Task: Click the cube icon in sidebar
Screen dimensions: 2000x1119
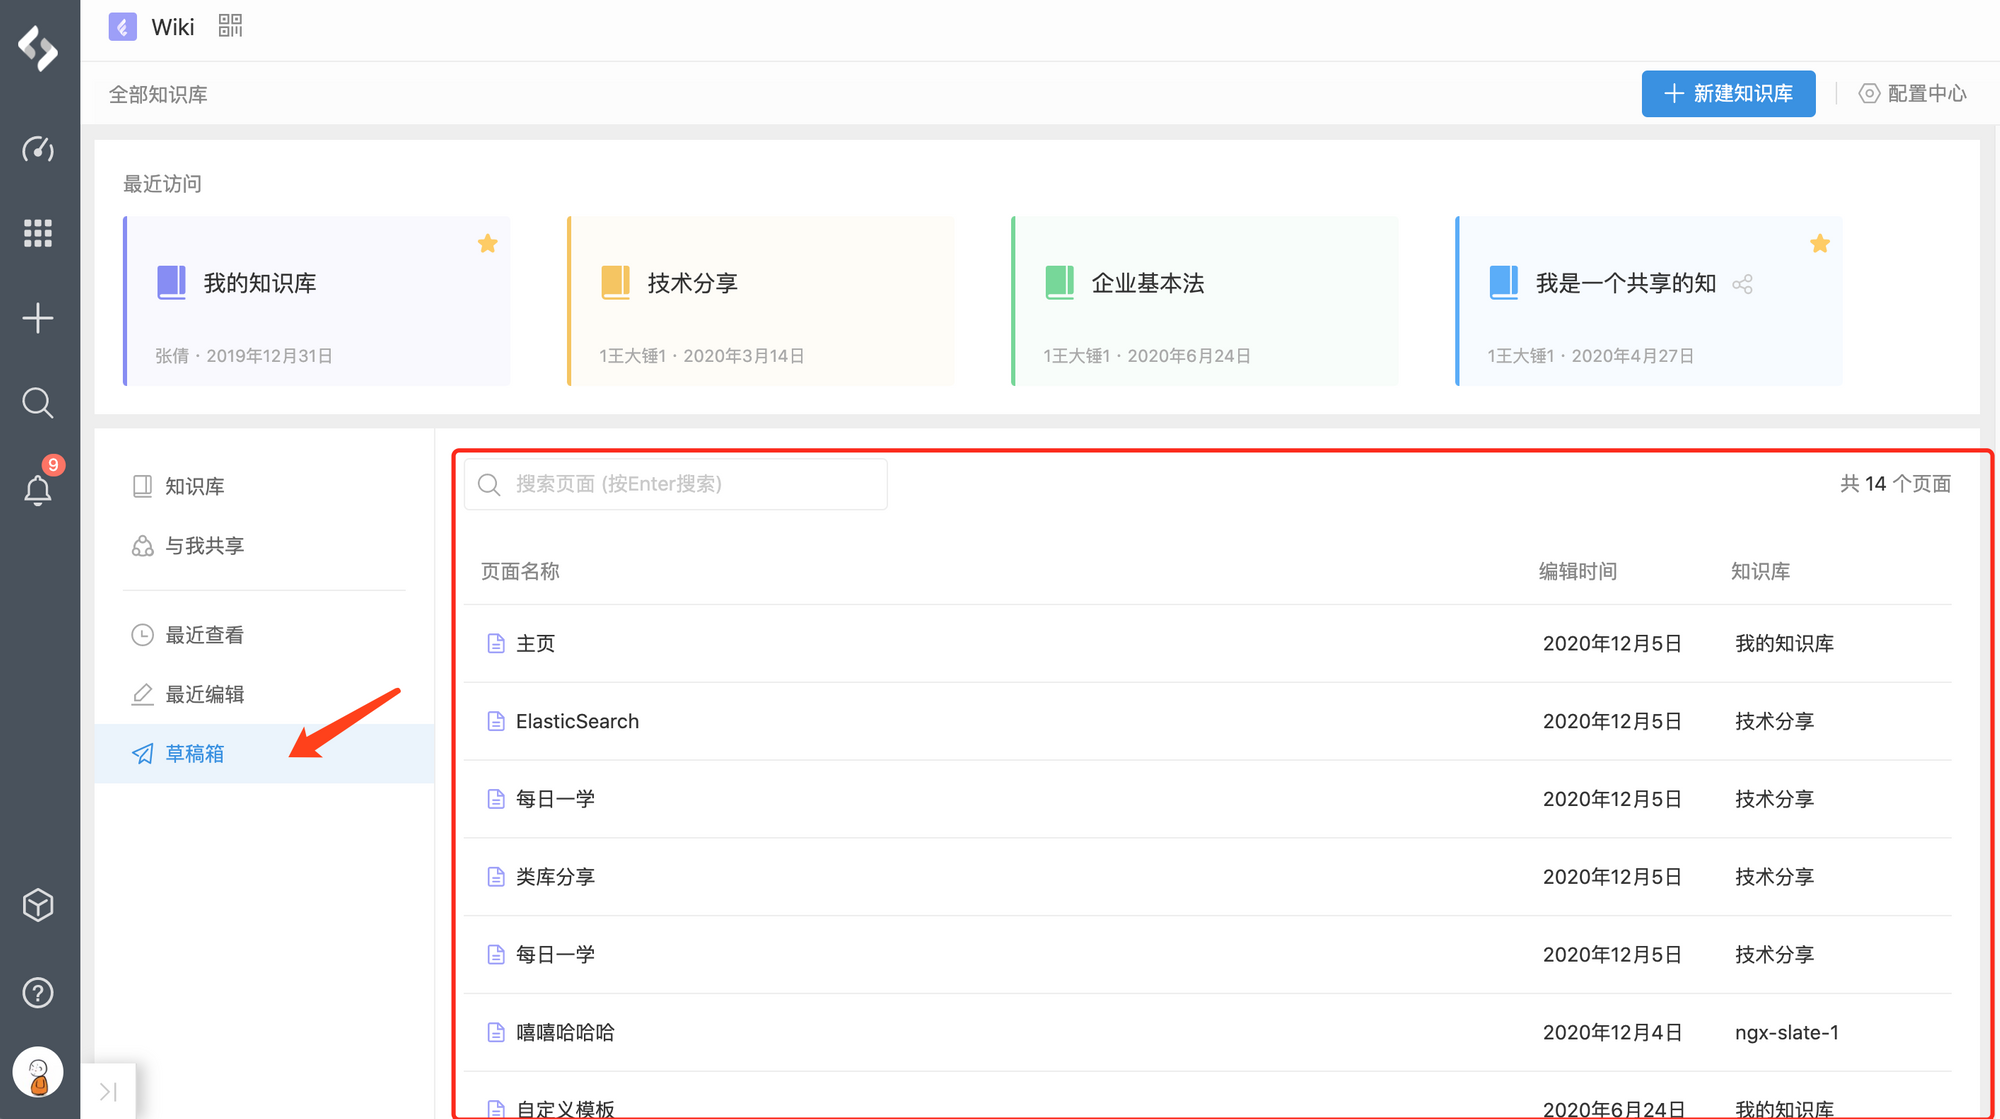Action: coord(38,905)
